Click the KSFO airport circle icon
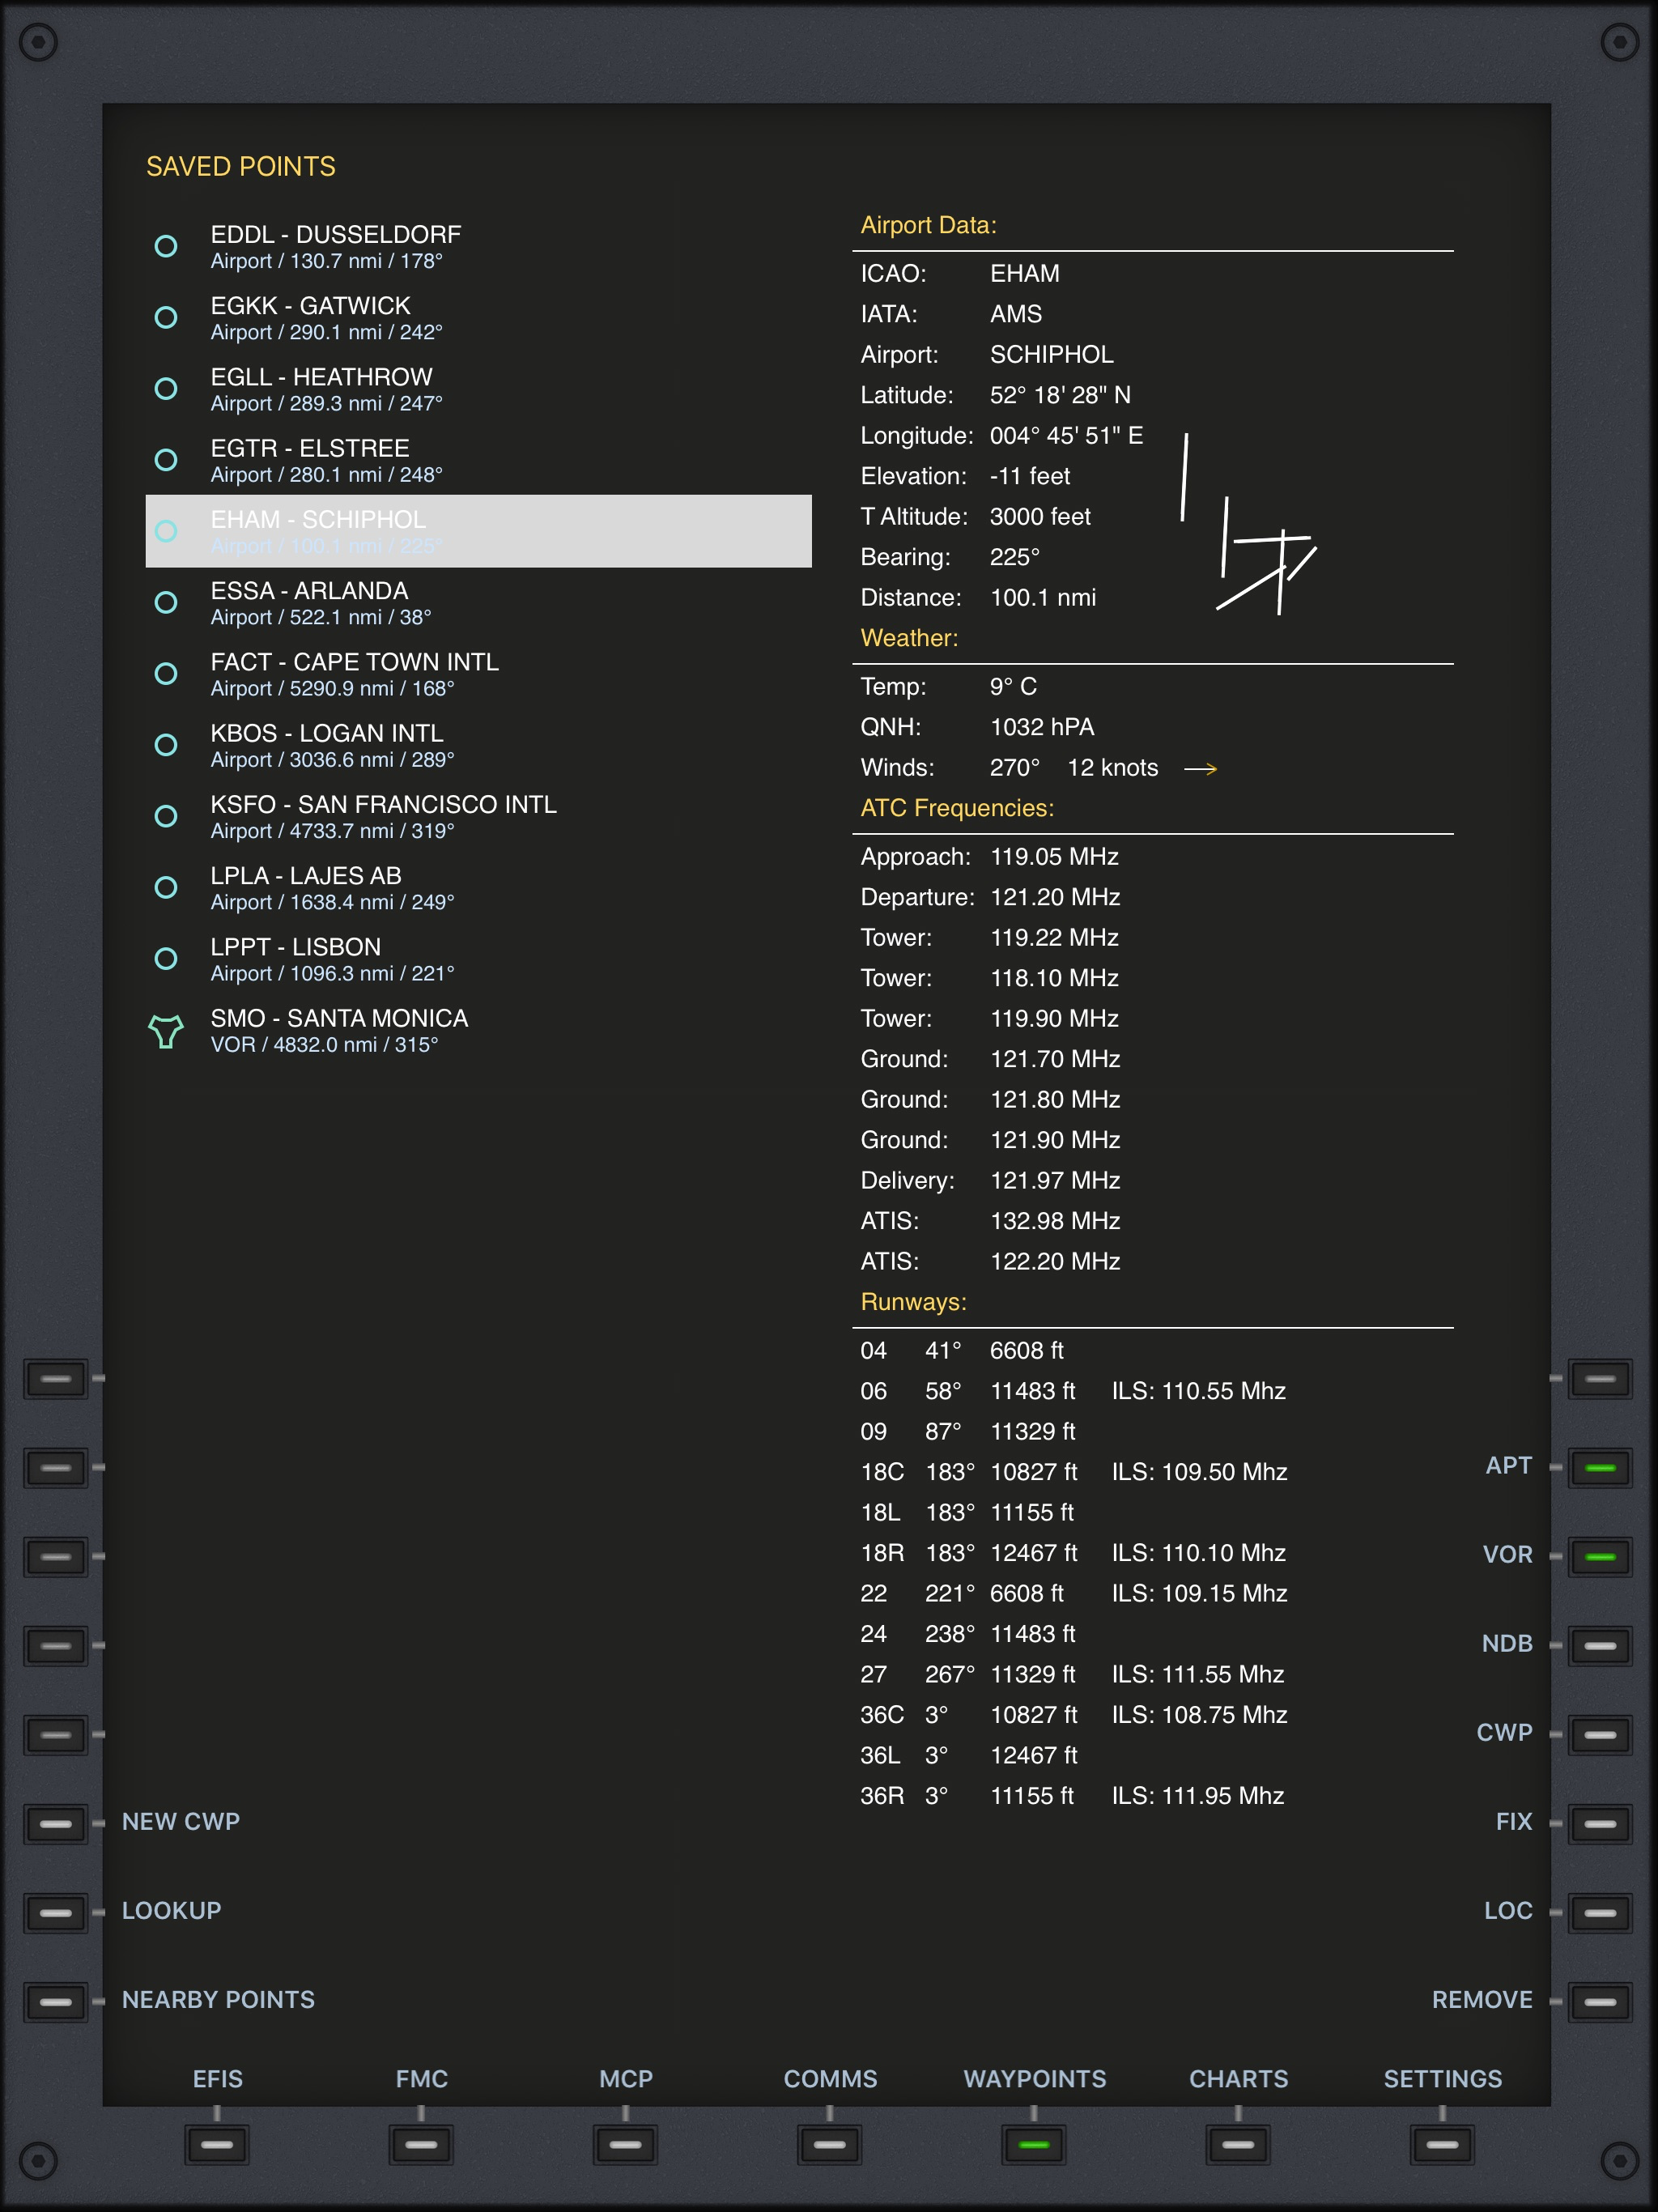 coord(166,816)
